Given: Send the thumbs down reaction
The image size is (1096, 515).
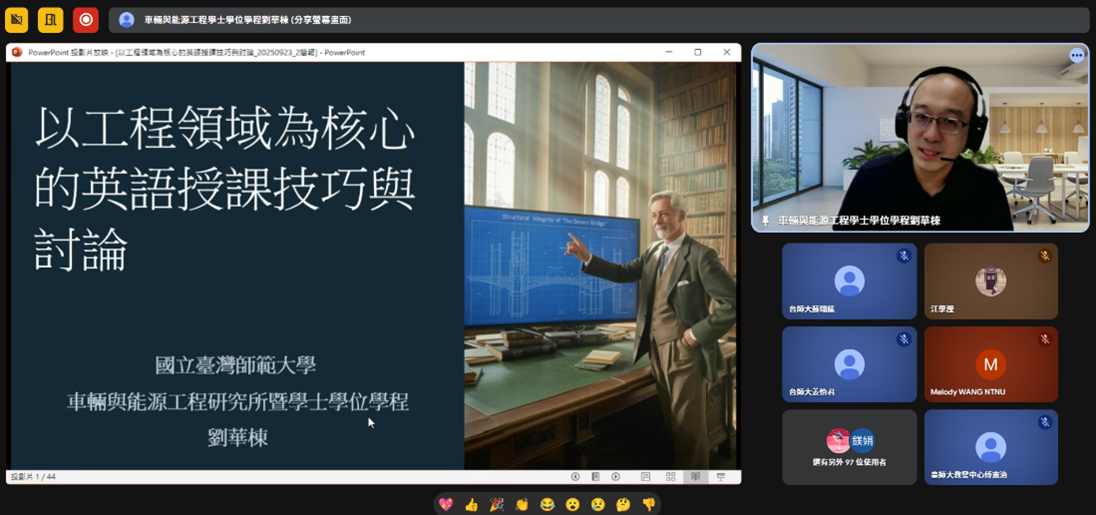Looking at the screenshot, I should click(648, 504).
